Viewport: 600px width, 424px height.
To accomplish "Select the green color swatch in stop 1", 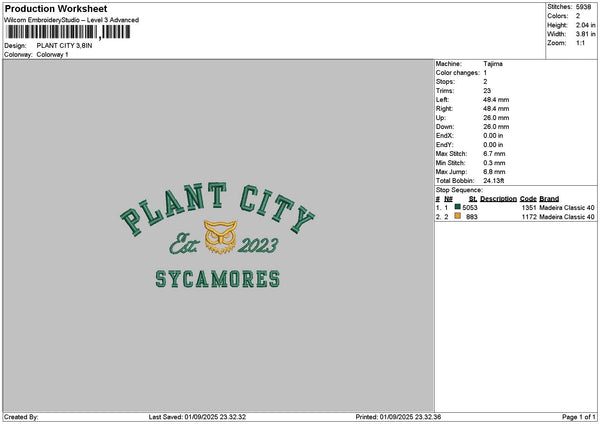I will tap(457, 208).
